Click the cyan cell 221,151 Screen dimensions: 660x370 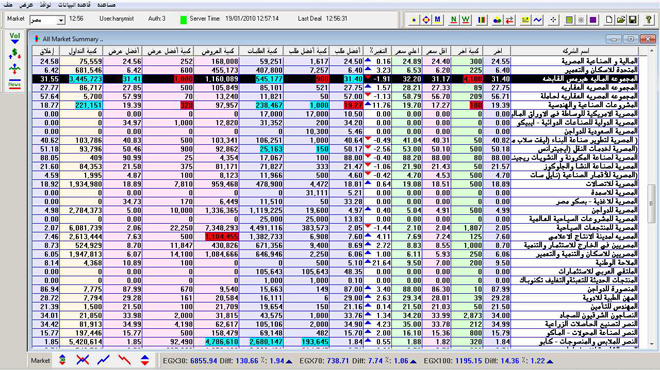[89, 105]
